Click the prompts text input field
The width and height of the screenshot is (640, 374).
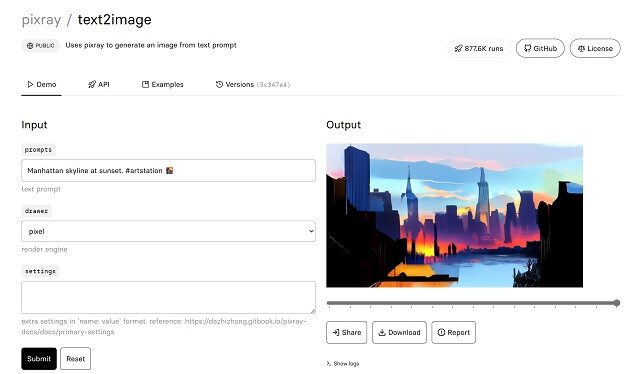pos(168,170)
